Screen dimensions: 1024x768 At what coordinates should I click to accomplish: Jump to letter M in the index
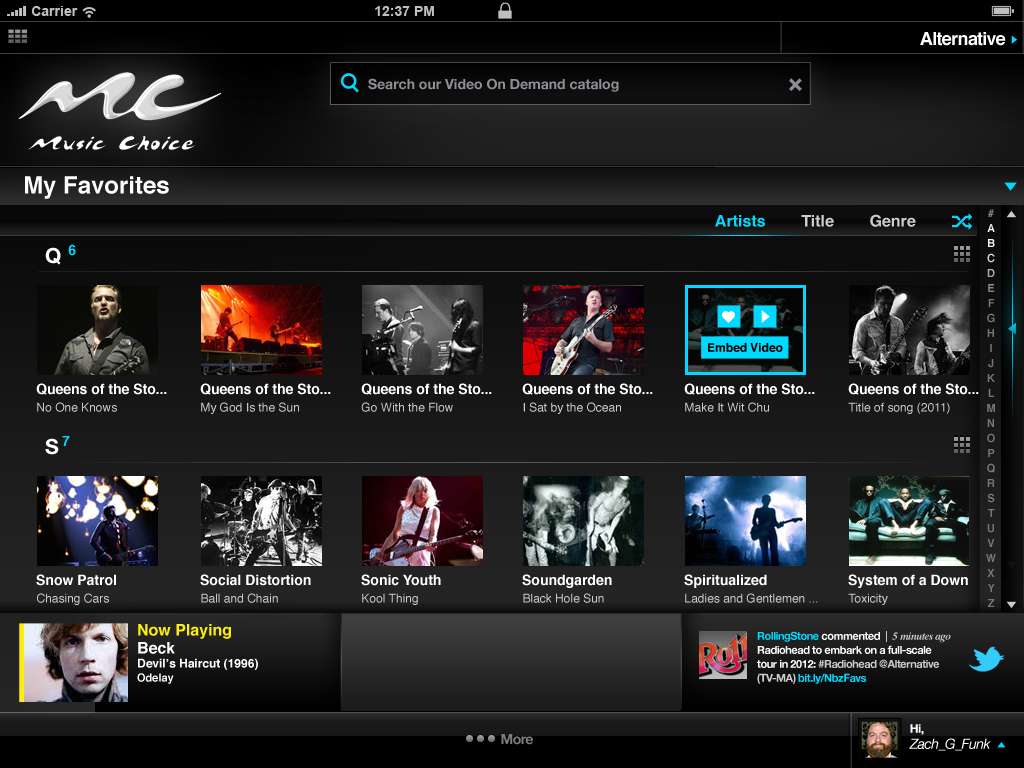coord(991,408)
